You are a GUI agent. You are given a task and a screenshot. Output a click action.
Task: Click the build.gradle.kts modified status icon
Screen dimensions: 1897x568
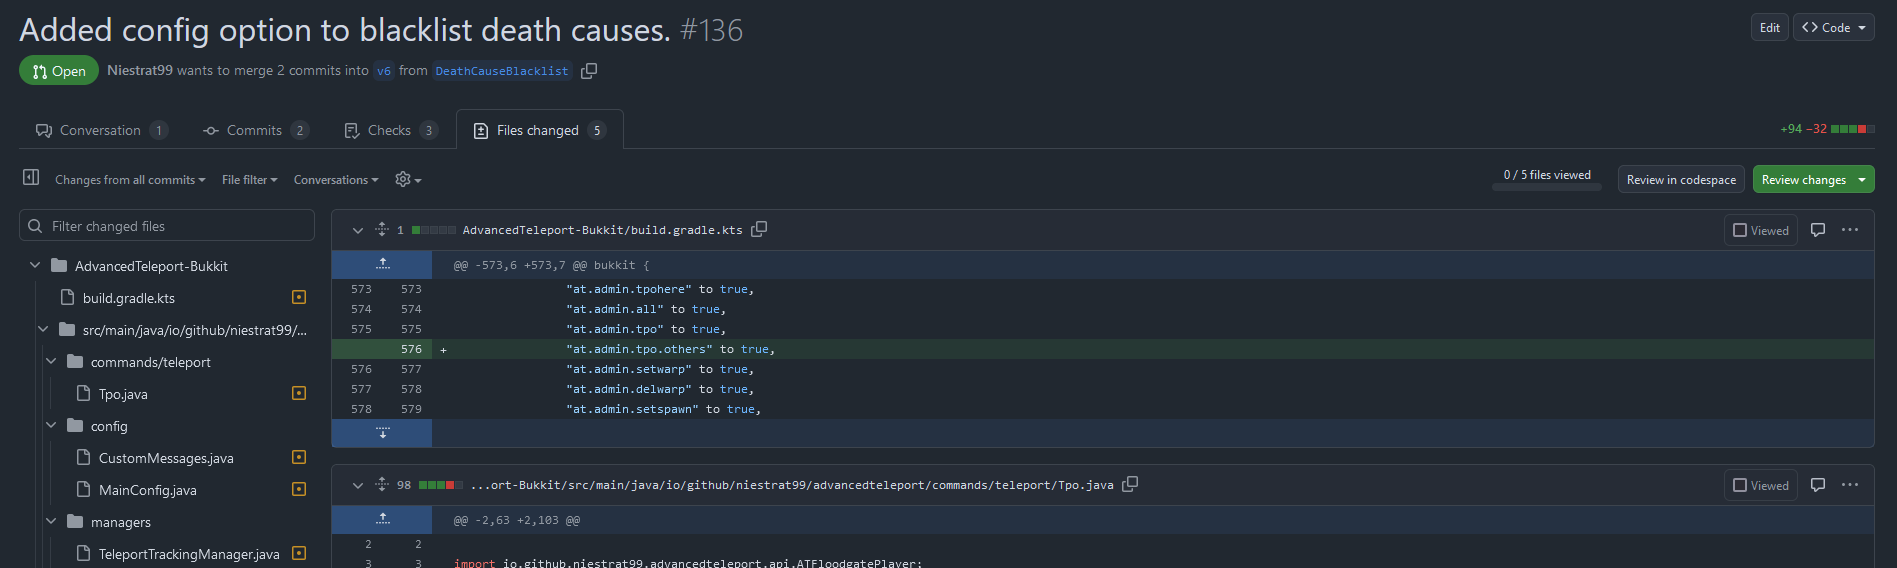point(298,297)
